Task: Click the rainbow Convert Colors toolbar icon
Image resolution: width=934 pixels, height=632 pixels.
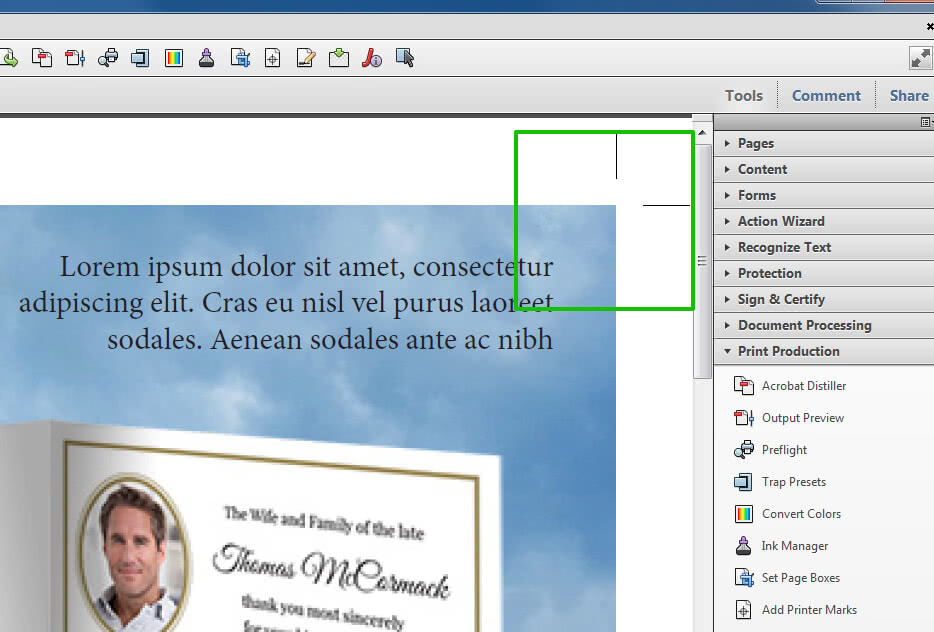Action: (x=174, y=58)
